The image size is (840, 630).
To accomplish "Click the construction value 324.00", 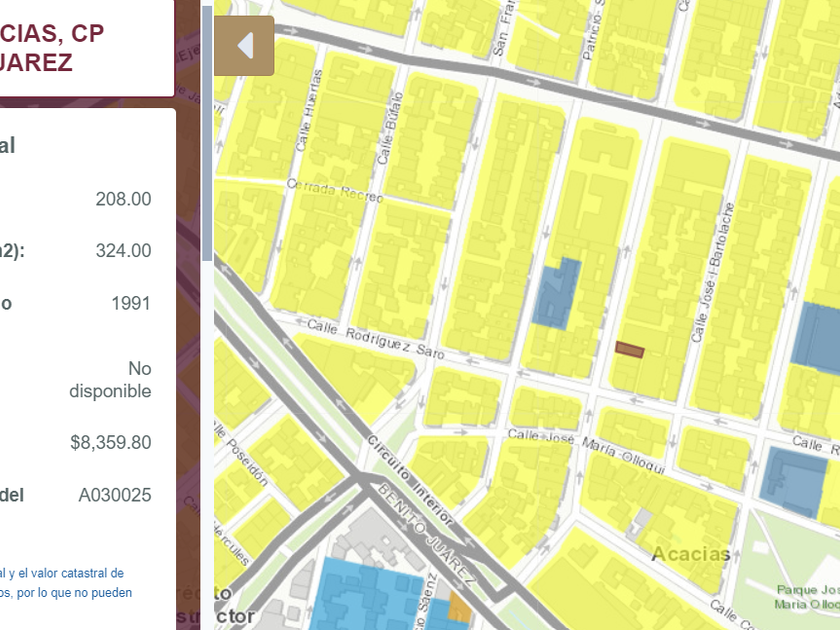I will [x=123, y=251].
